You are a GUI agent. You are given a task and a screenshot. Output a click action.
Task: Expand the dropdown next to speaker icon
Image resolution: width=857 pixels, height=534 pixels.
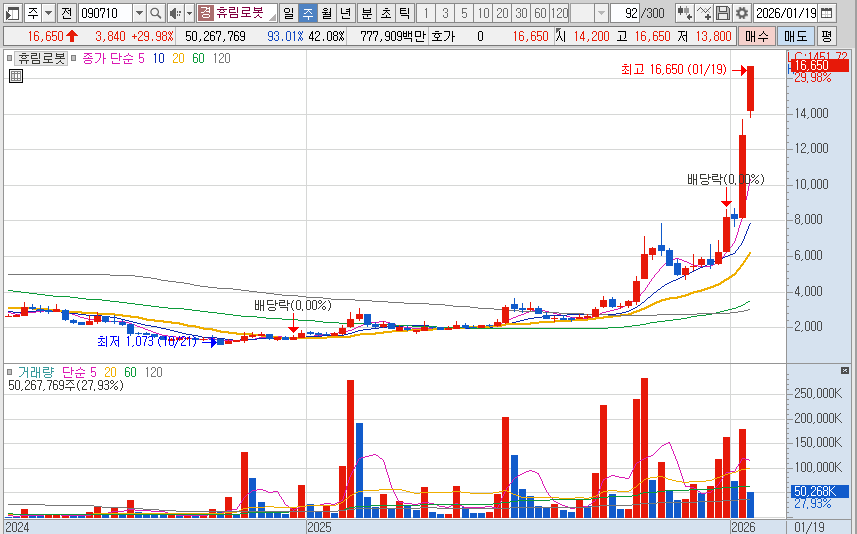[190, 13]
